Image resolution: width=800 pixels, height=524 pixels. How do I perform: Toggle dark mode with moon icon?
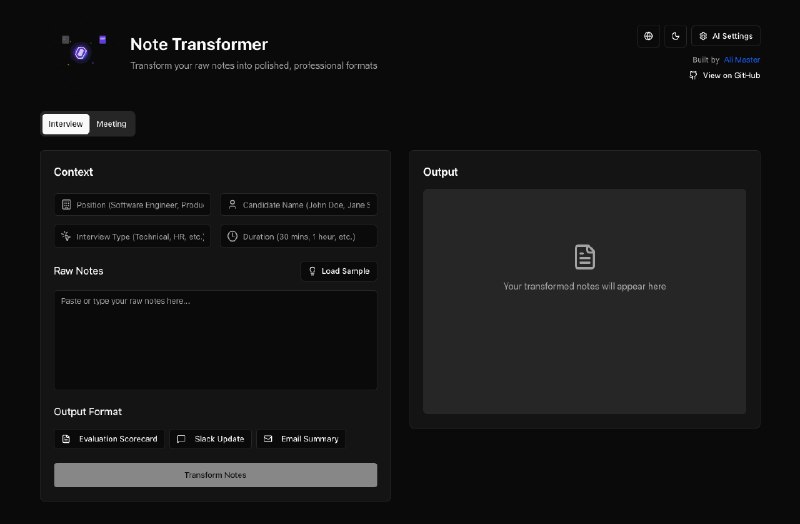pos(676,36)
